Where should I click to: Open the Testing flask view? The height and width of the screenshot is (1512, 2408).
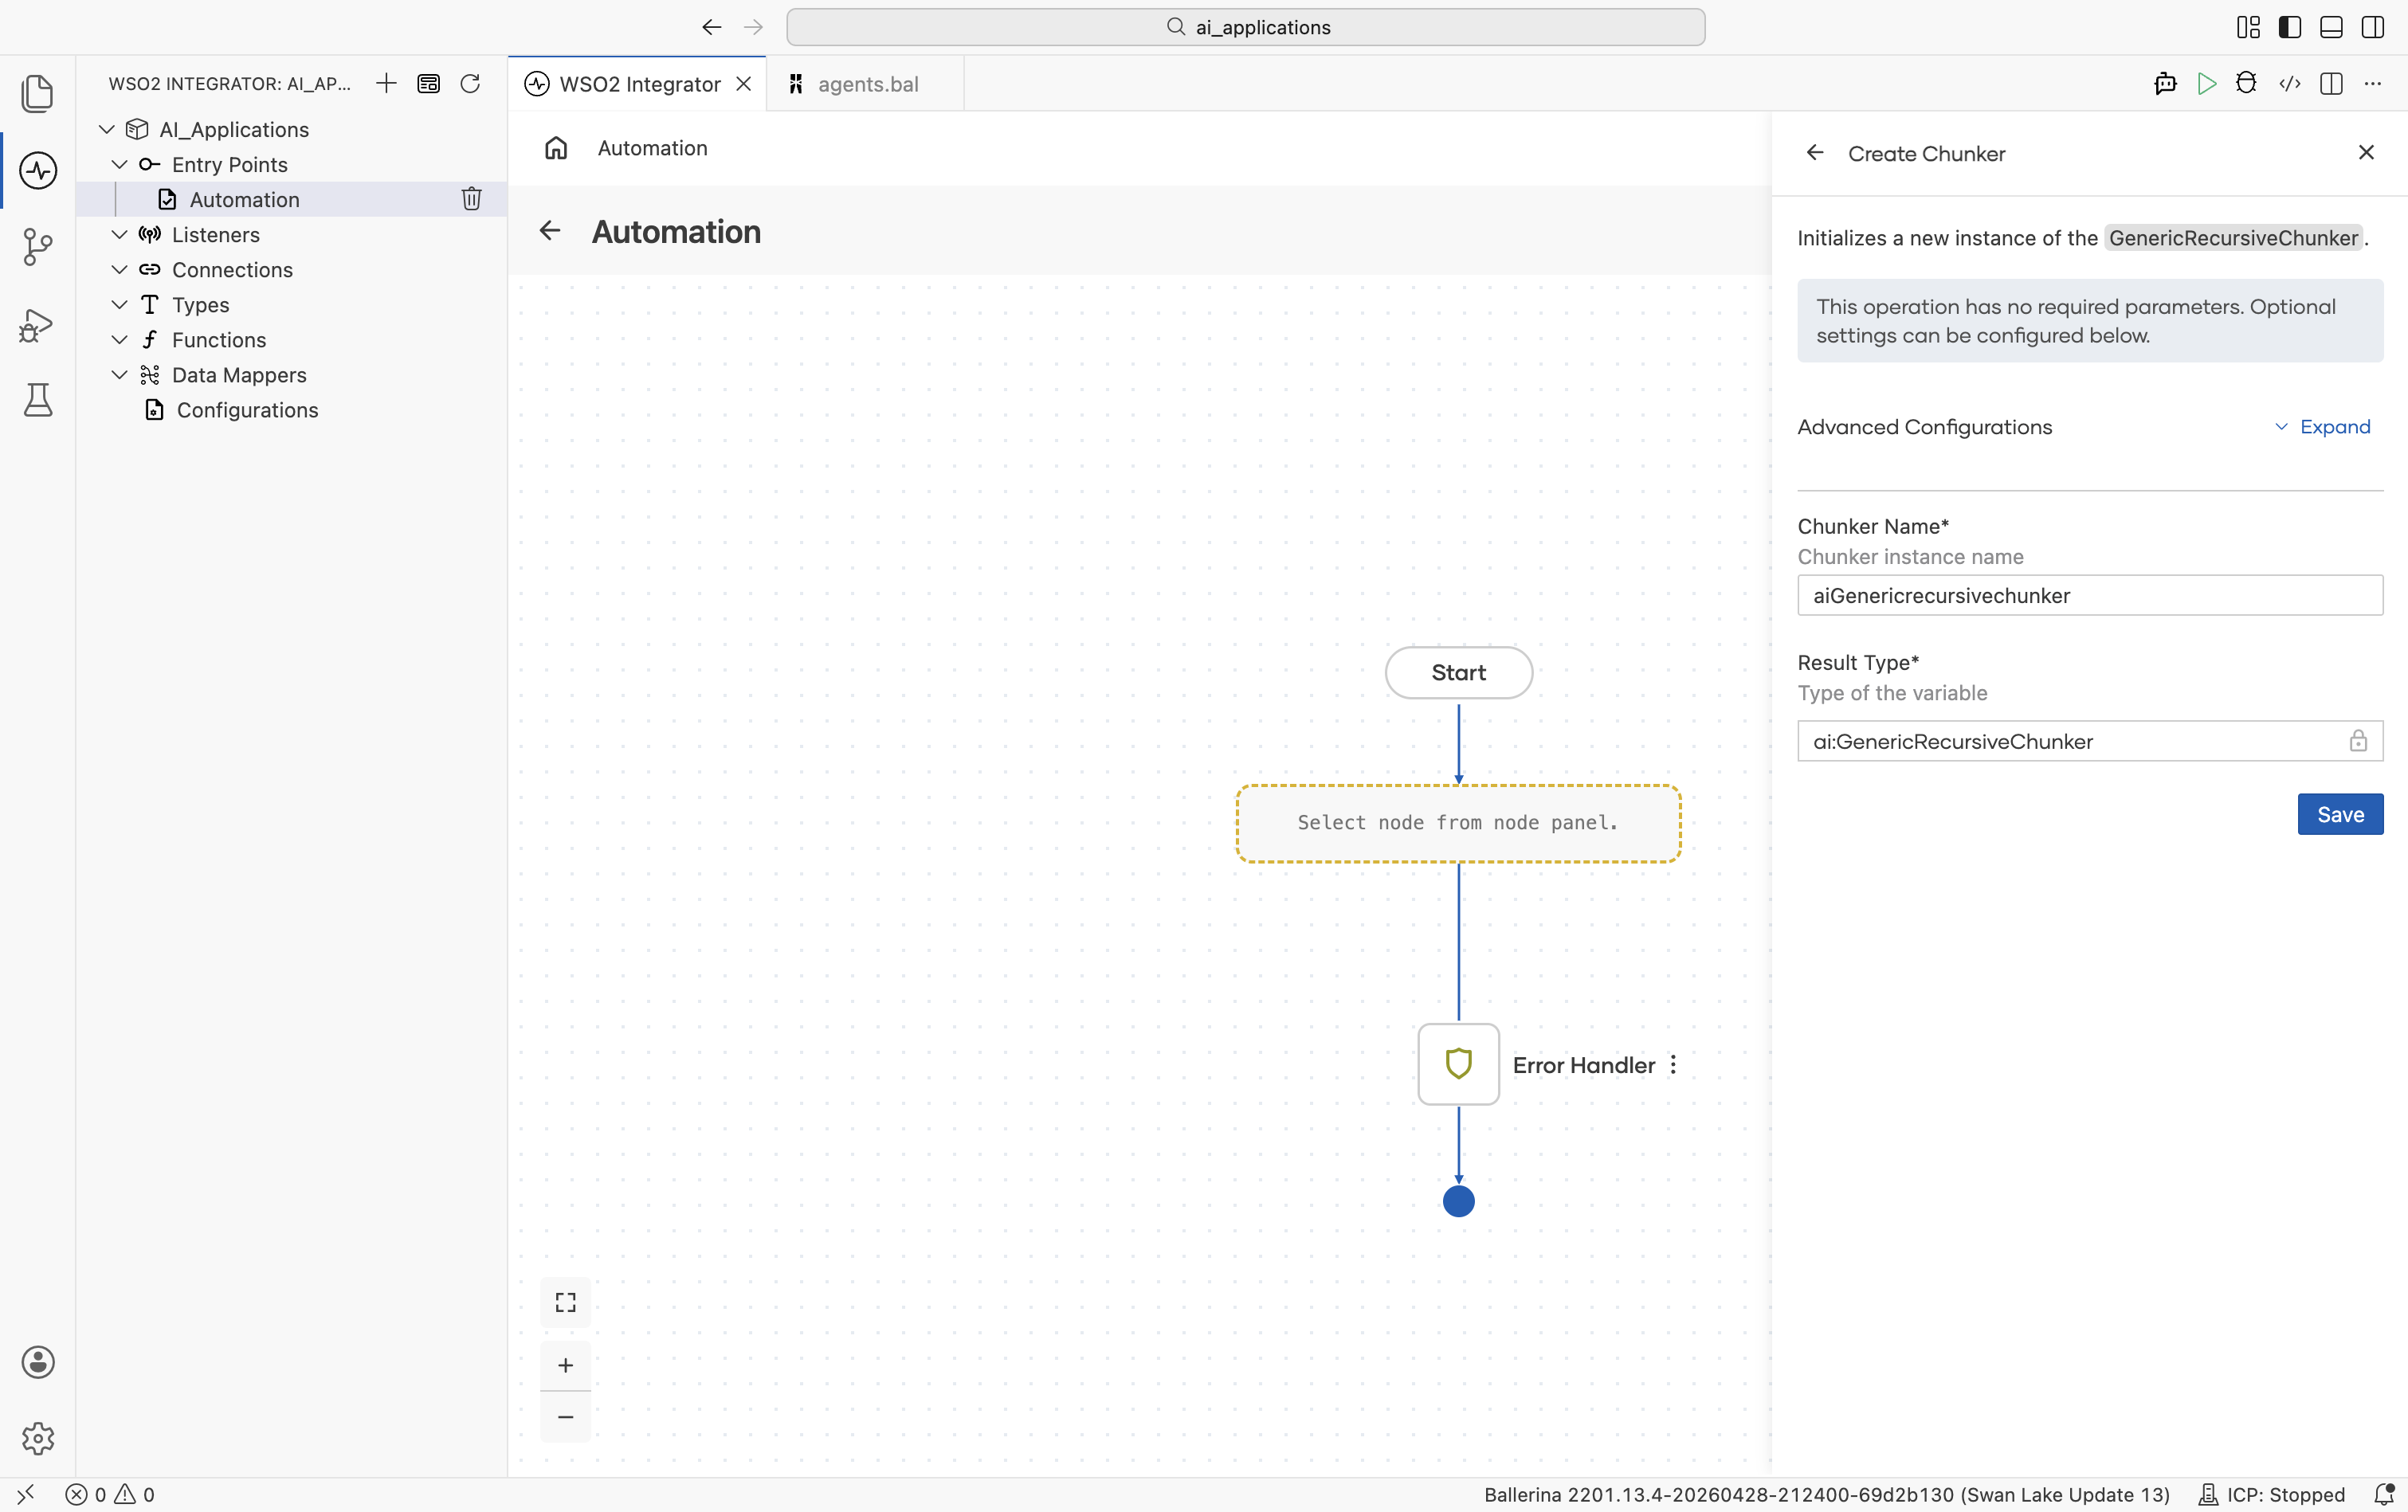point(38,400)
